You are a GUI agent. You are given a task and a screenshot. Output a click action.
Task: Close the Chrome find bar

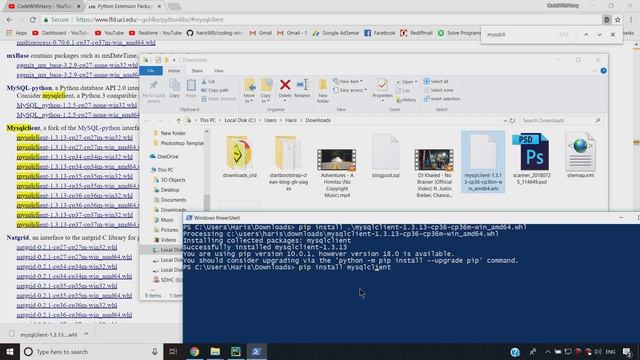click(x=613, y=35)
